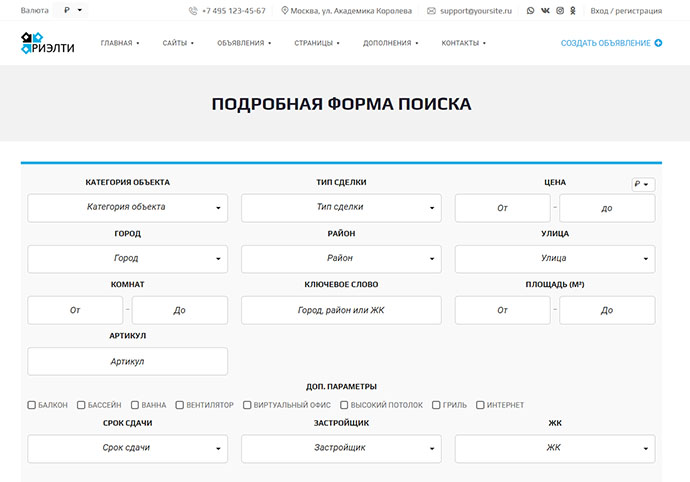Click the envelope icon beside support email
The height and width of the screenshot is (482, 690).
point(431,11)
